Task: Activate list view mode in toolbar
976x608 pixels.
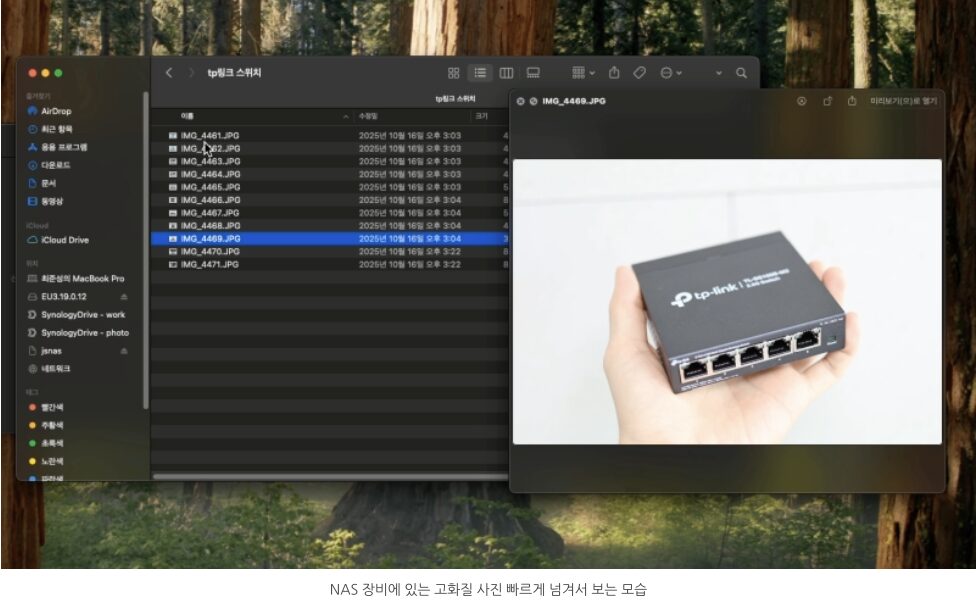Action: click(x=480, y=73)
